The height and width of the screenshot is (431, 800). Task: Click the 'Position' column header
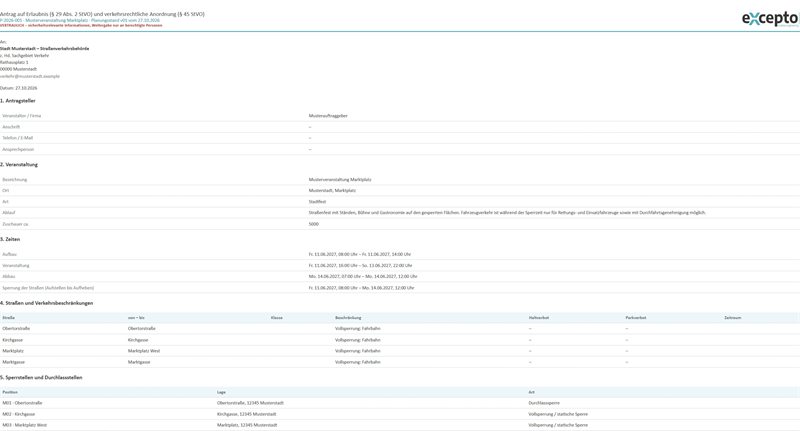[x=10, y=392]
